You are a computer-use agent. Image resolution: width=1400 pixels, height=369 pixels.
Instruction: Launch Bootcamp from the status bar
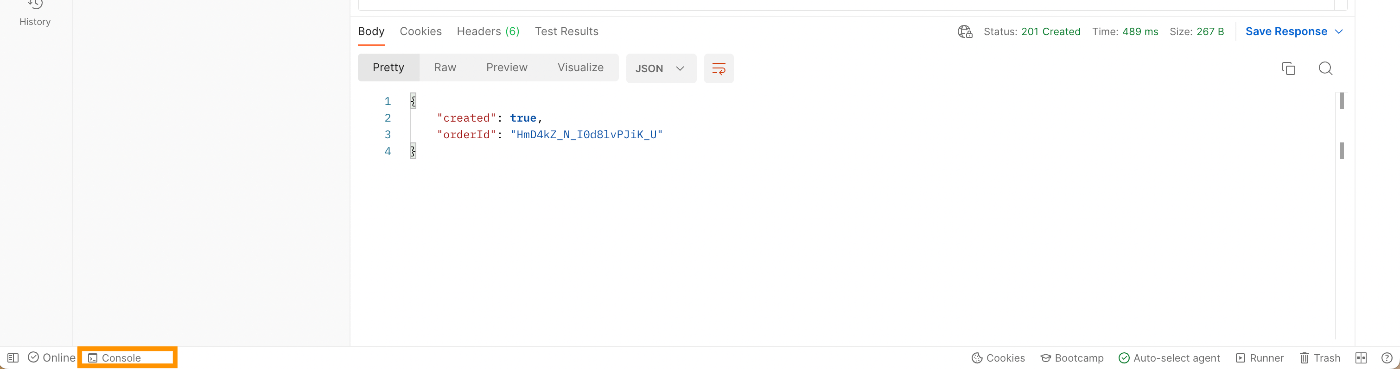pyautogui.click(x=1072, y=358)
